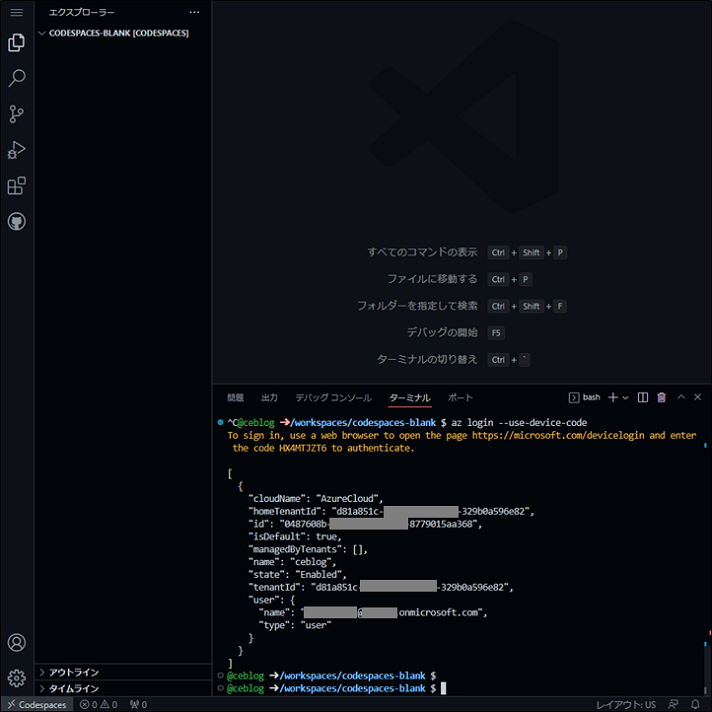
Task: Open the hamburger application menu
Action: 16,12
